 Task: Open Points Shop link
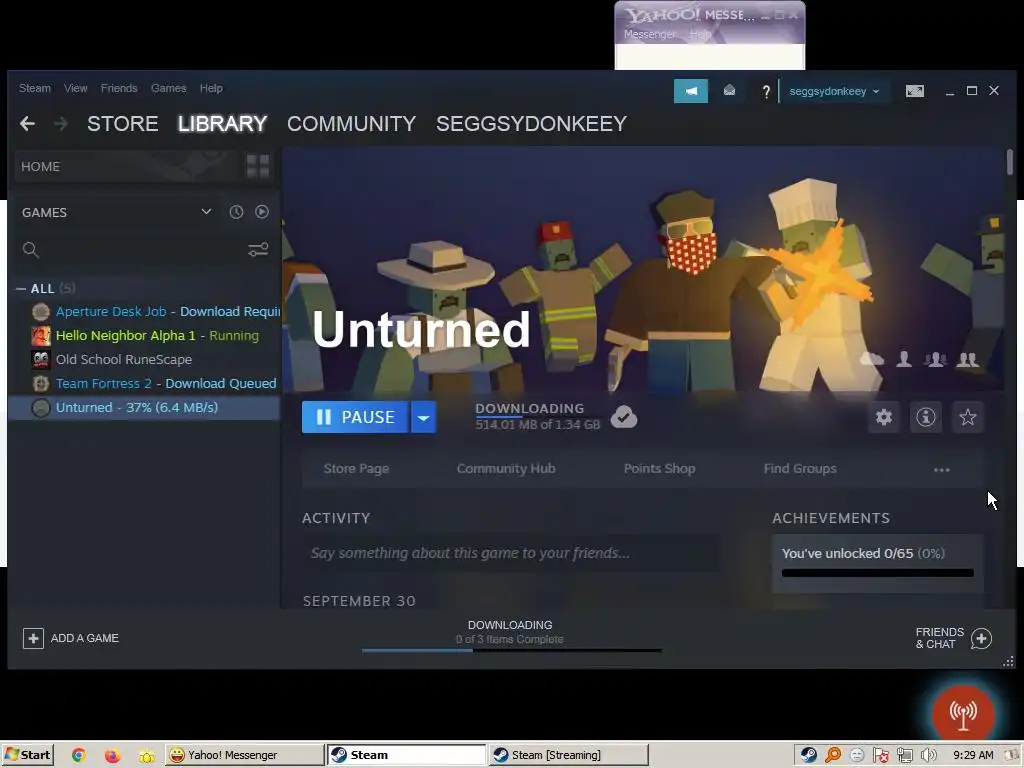click(660, 468)
